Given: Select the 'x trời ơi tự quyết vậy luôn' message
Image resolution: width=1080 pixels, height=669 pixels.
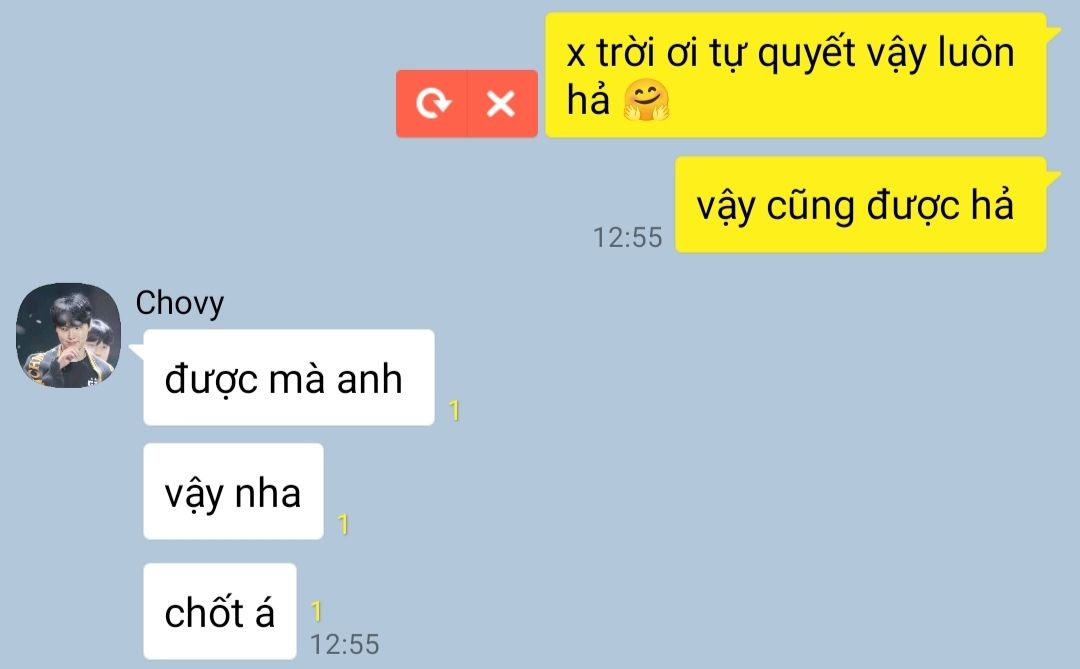Looking at the screenshot, I should (796, 75).
